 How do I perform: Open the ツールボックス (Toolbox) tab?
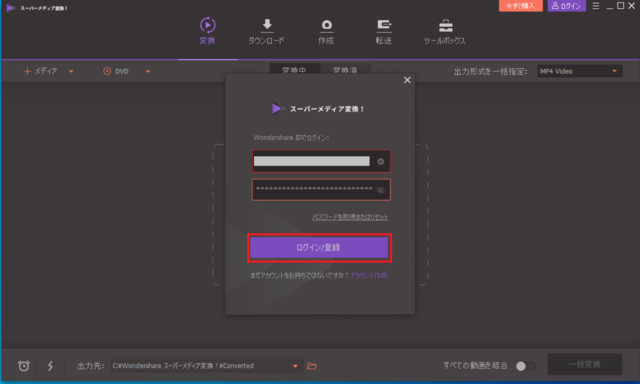(x=444, y=31)
